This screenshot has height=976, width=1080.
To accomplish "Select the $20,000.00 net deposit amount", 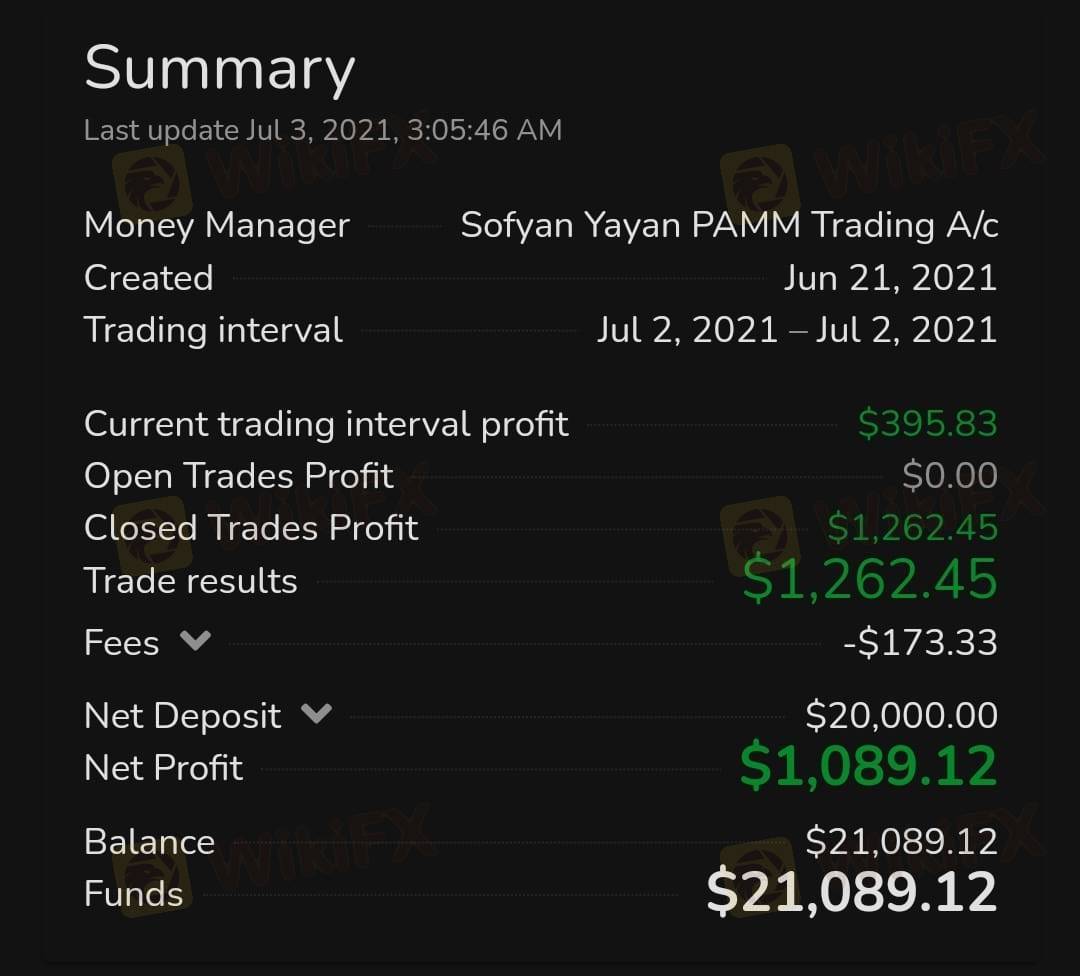I will (x=901, y=716).
